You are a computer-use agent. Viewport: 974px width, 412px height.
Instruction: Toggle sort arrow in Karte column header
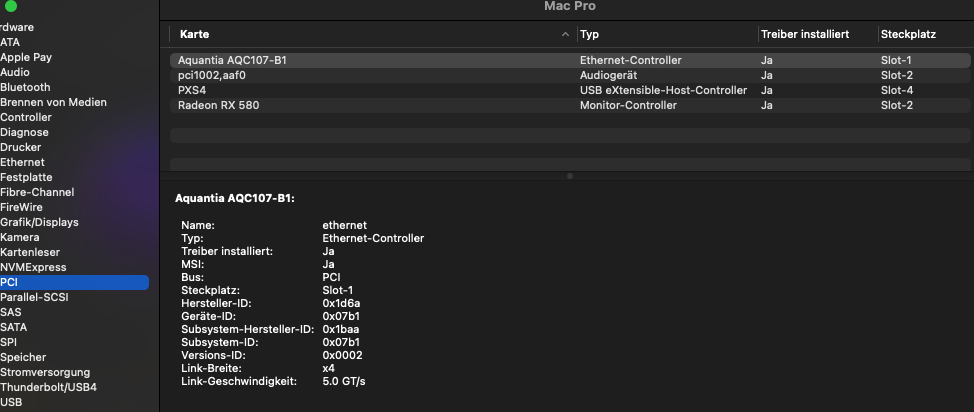coord(565,35)
